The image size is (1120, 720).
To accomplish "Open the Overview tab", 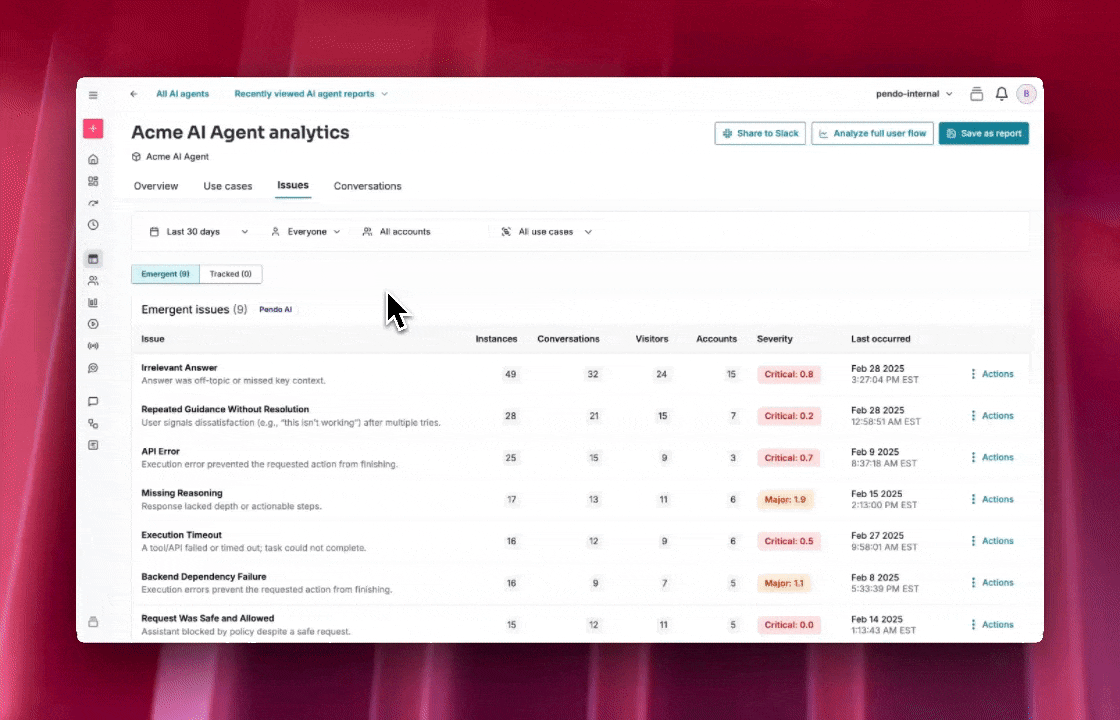I will pos(156,186).
